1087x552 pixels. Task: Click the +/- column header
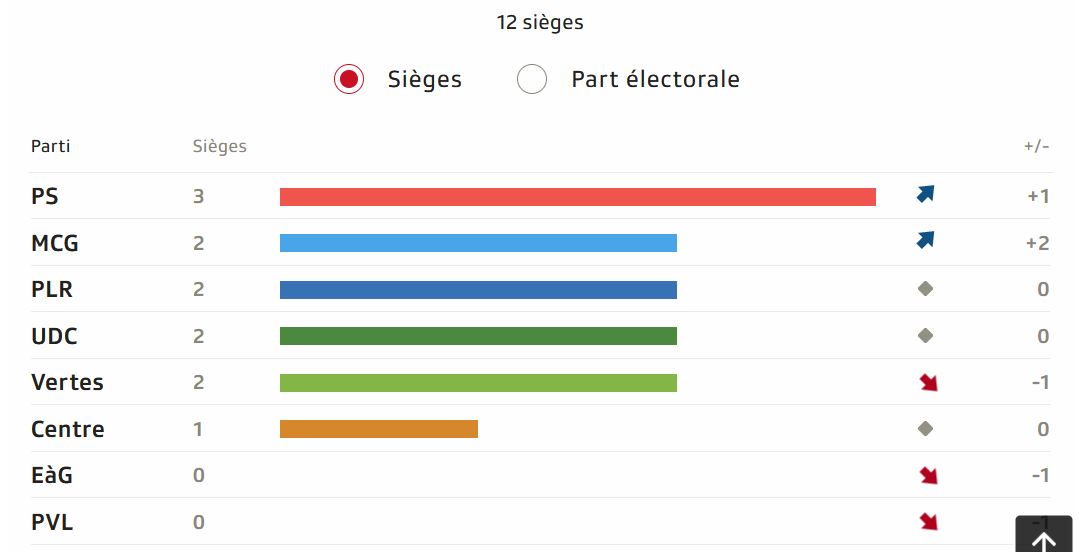coord(1036,146)
